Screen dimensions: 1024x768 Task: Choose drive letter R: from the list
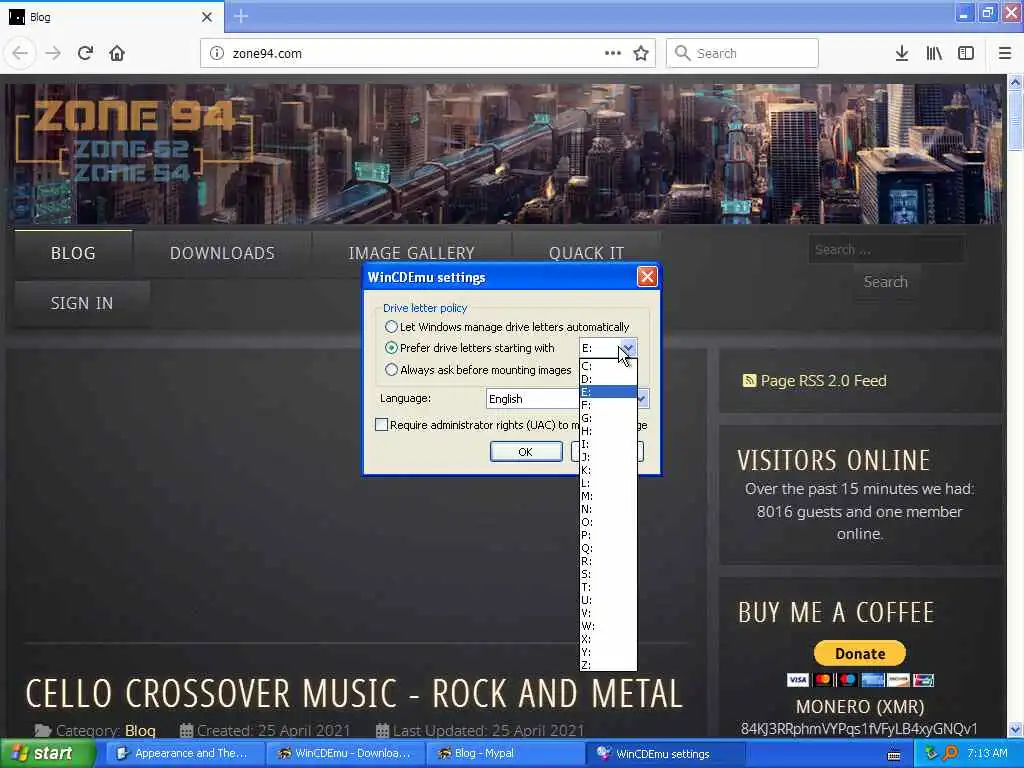[x=608, y=561]
